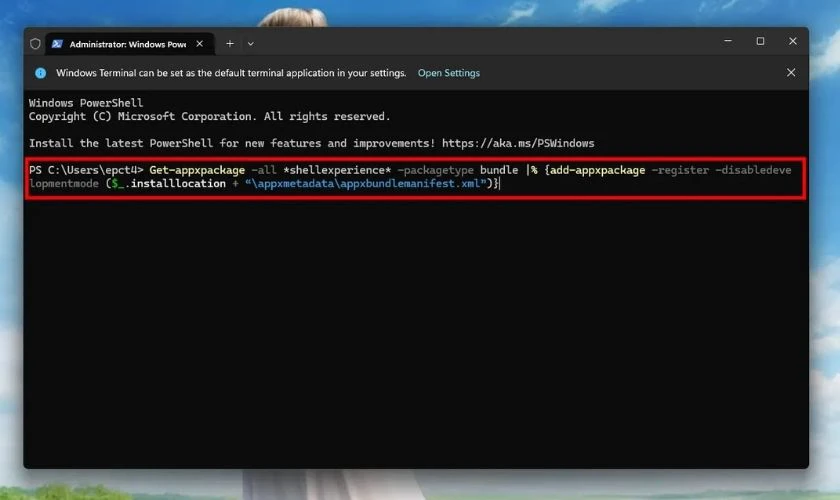
Task: Open a new tab with plus button
Action: point(230,44)
